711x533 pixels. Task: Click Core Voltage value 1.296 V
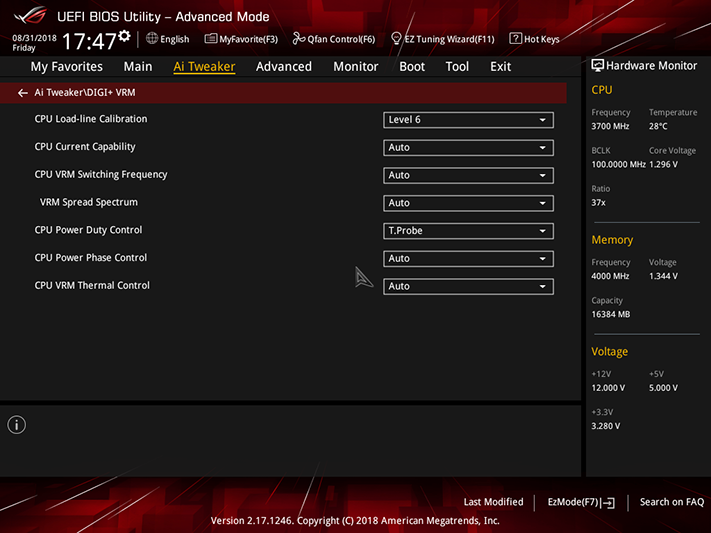(x=663, y=164)
